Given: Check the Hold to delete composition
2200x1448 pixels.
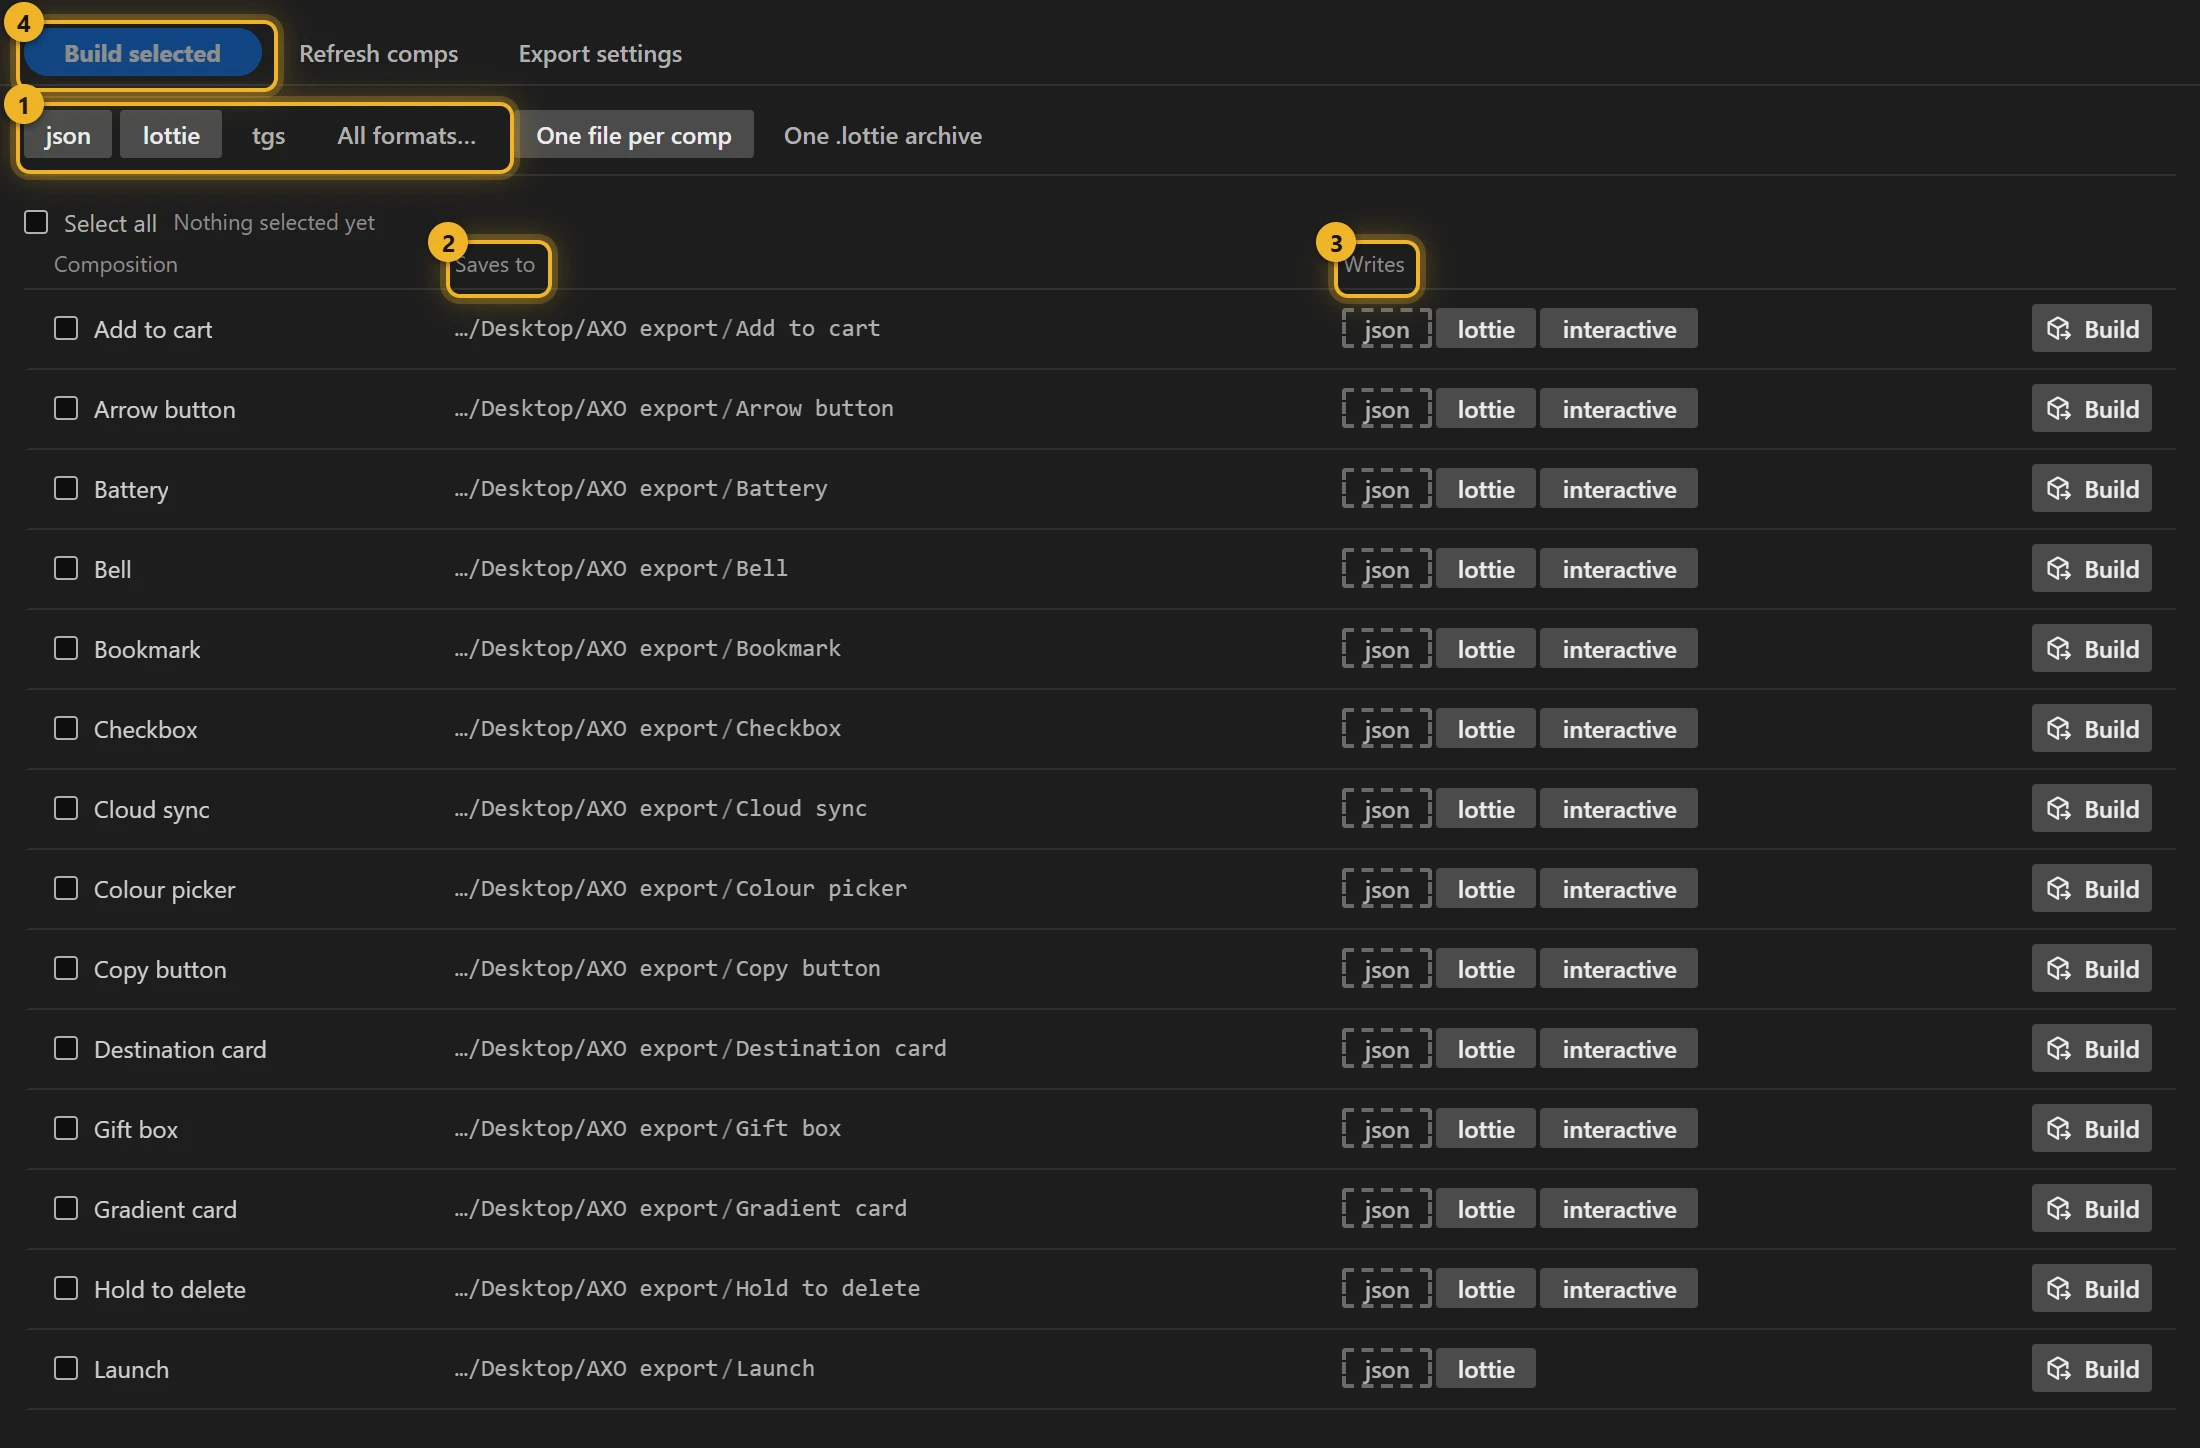Looking at the screenshot, I should pos(66,1288).
